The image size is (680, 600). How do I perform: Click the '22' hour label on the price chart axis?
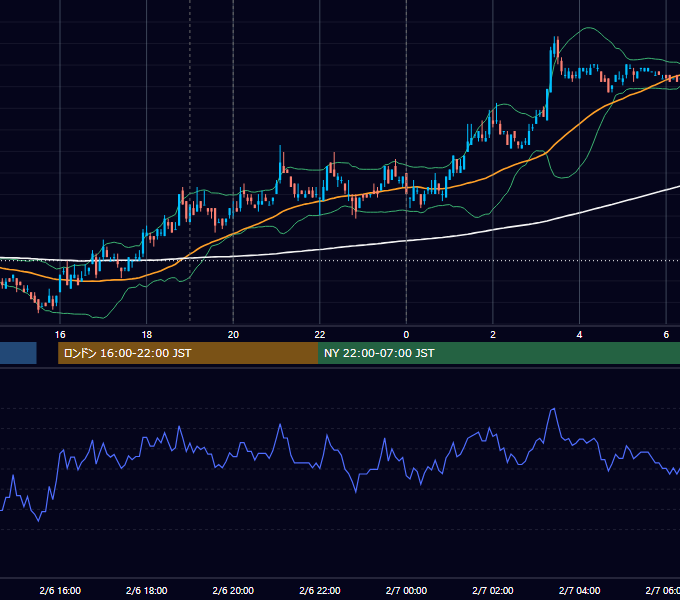[x=320, y=334]
